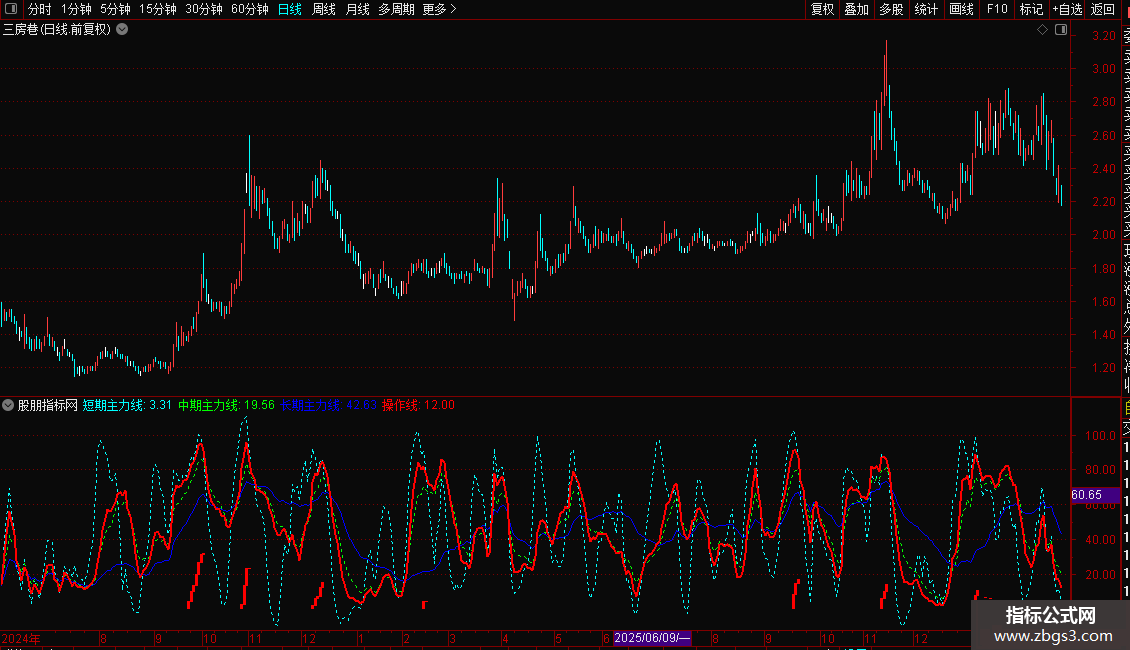The width and height of the screenshot is (1130, 650).
Task: Select the 中期主力线: 19.56 legend
Action: 226,405
